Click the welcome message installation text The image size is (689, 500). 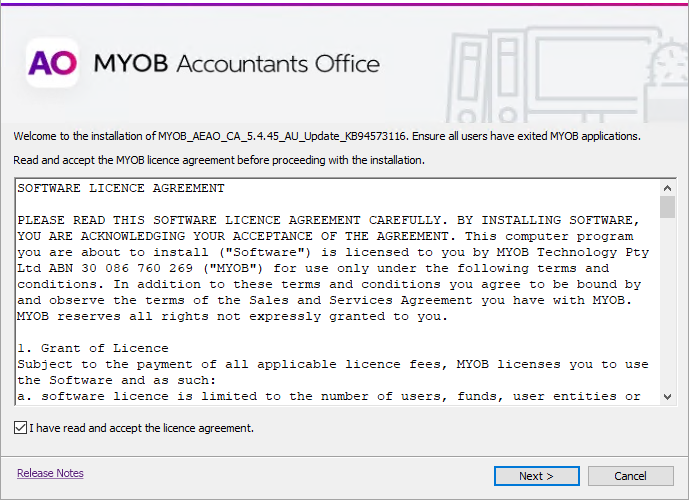point(326,136)
